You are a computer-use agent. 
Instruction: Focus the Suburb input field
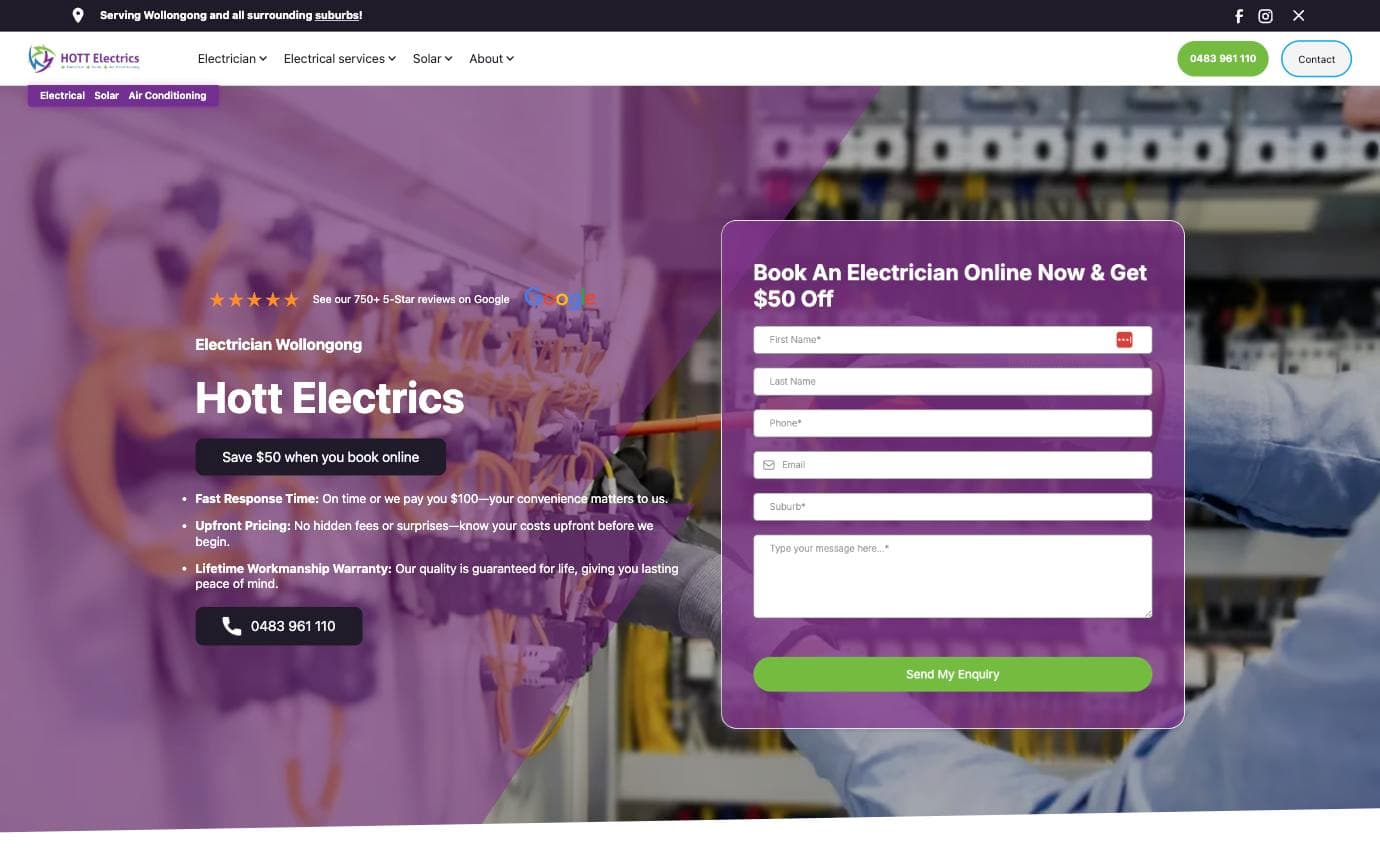(952, 507)
